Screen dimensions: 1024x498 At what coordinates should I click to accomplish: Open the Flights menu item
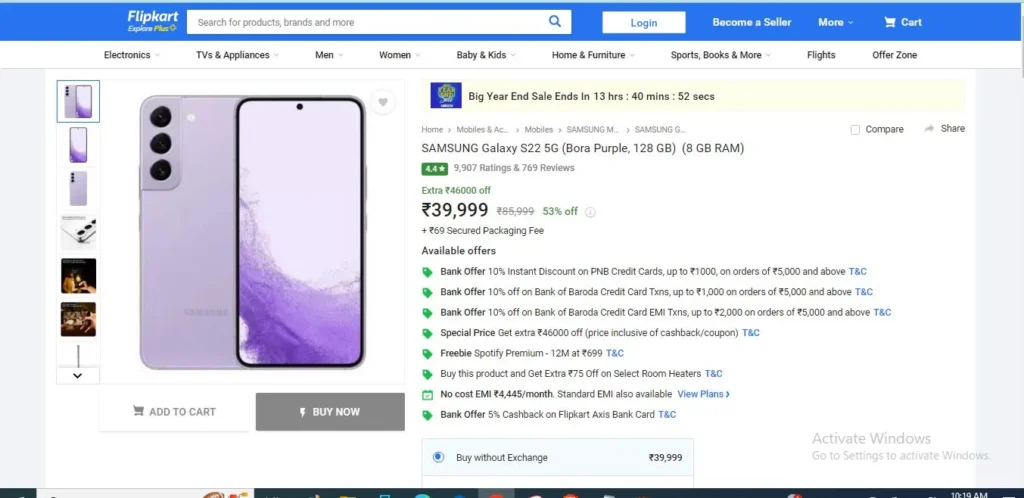(x=821, y=55)
